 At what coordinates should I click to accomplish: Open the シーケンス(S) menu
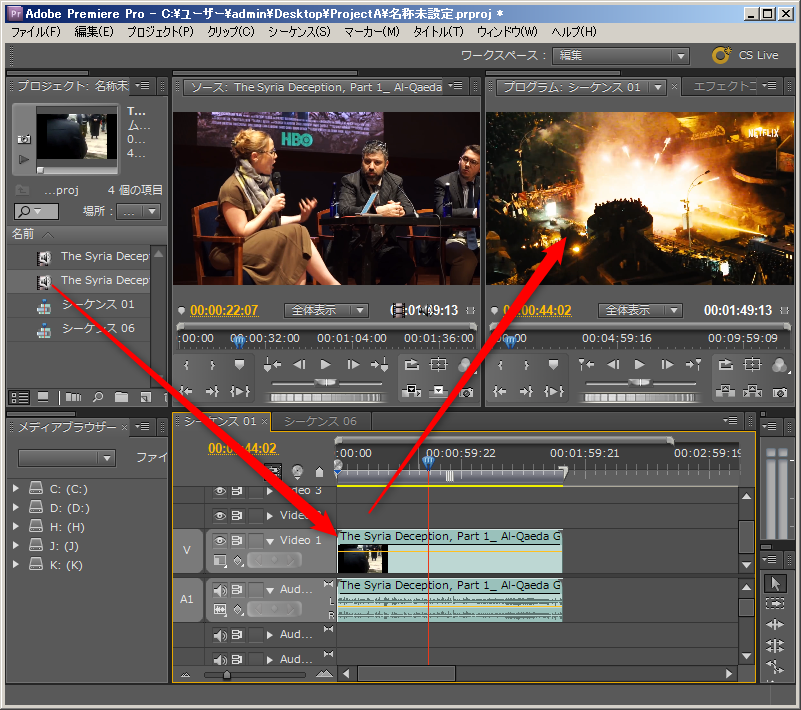(299, 32)
